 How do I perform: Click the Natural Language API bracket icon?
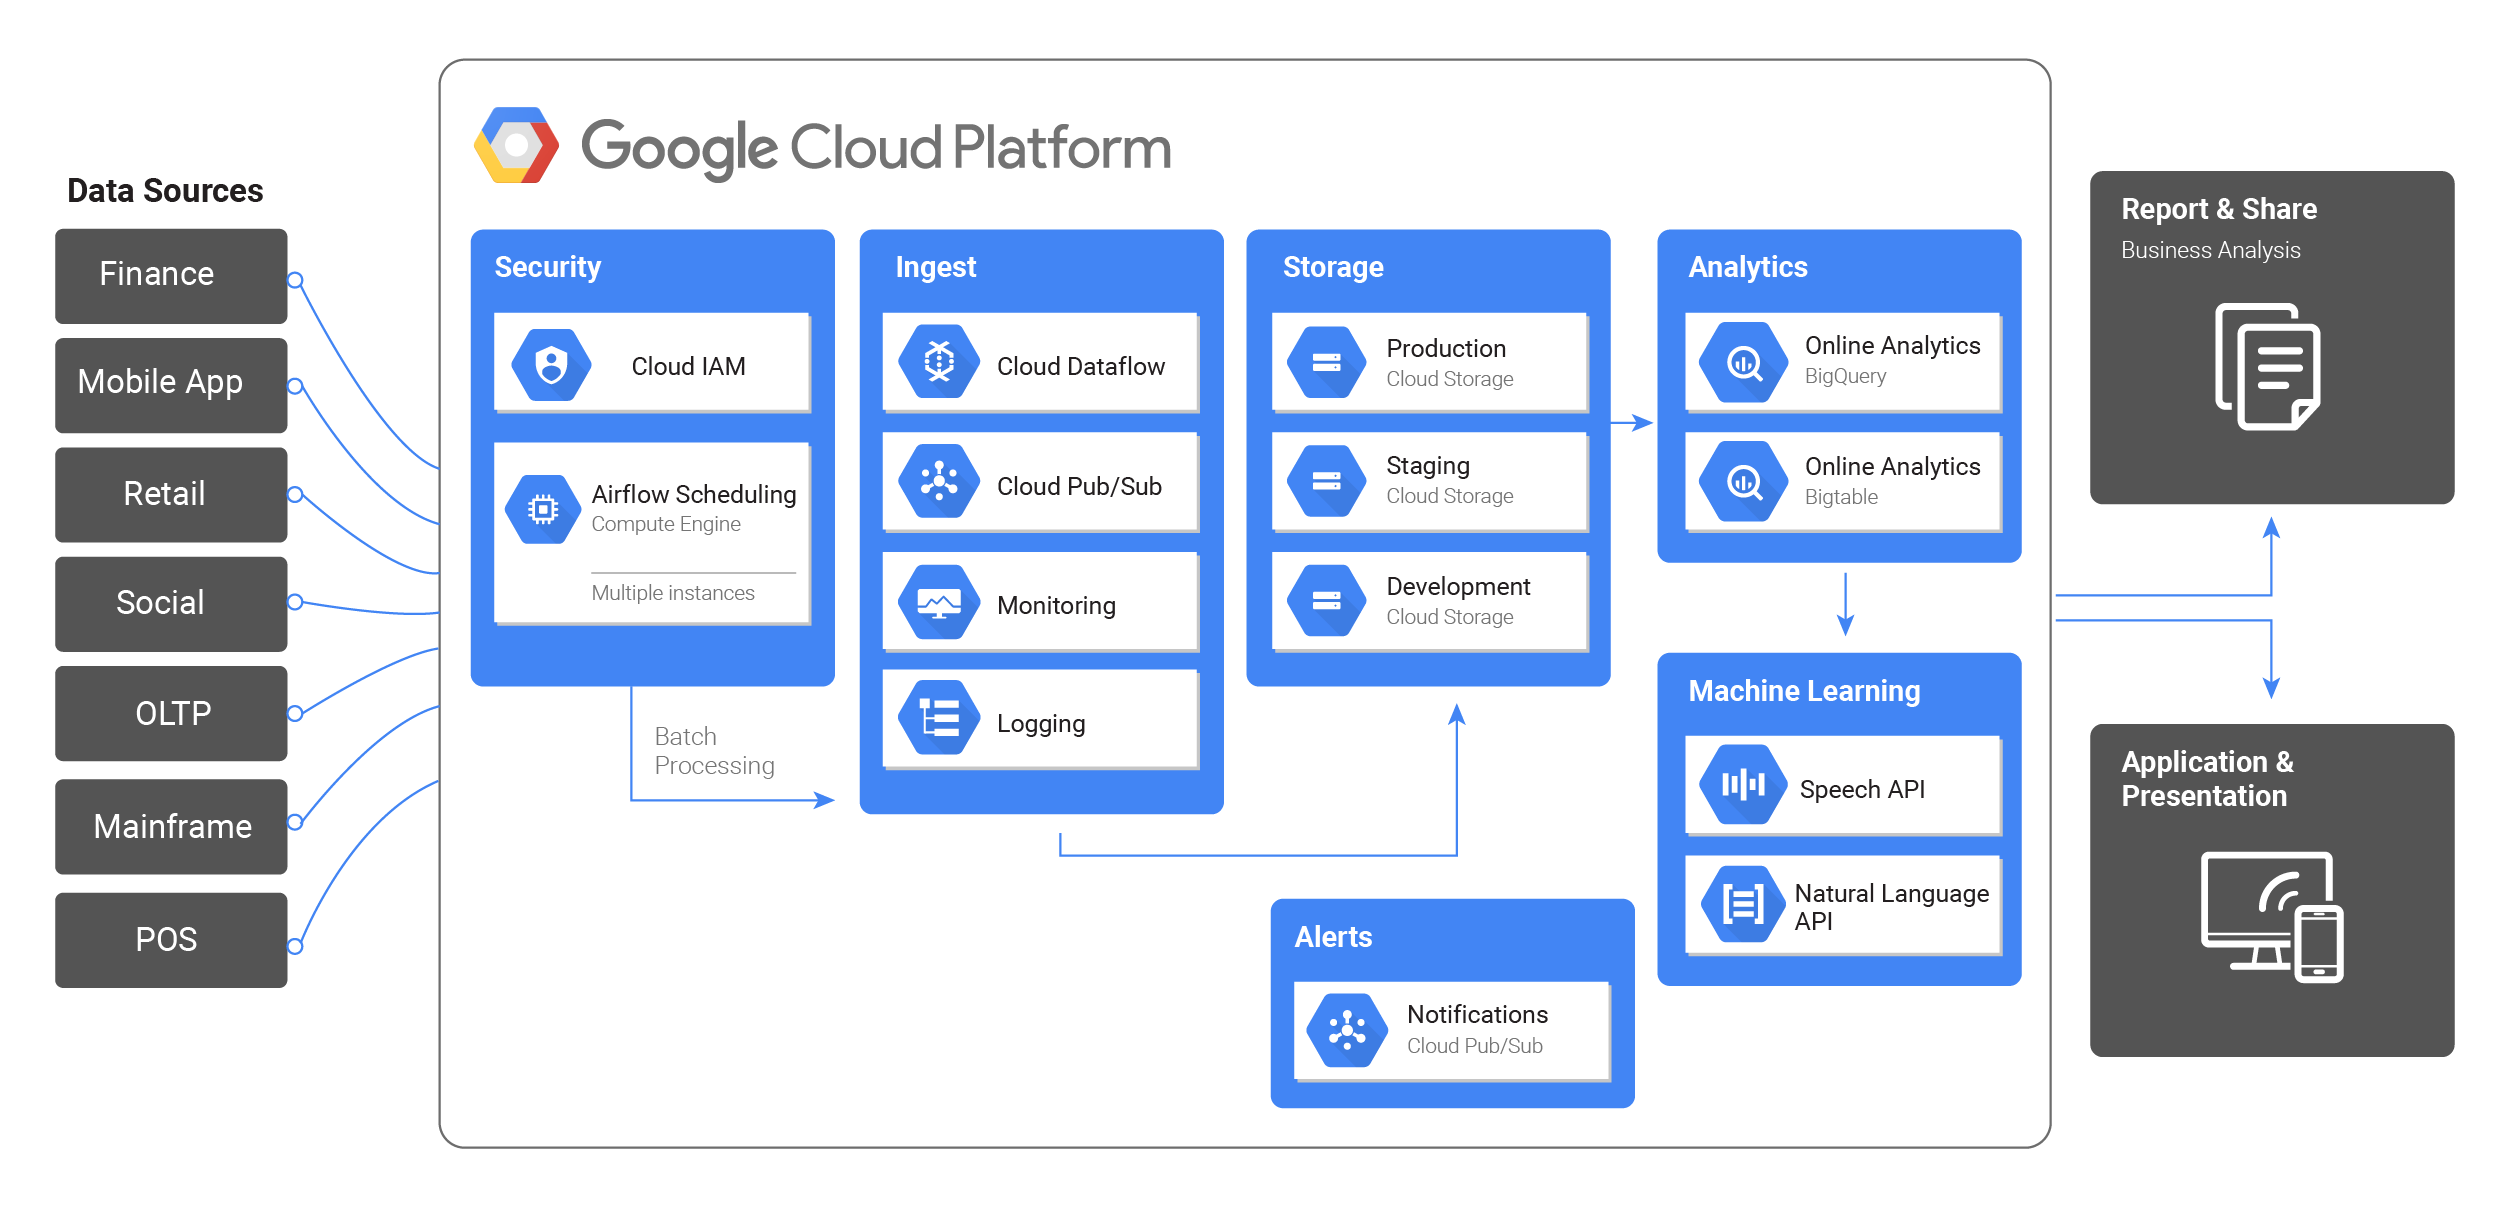[x=1743, y=905]
